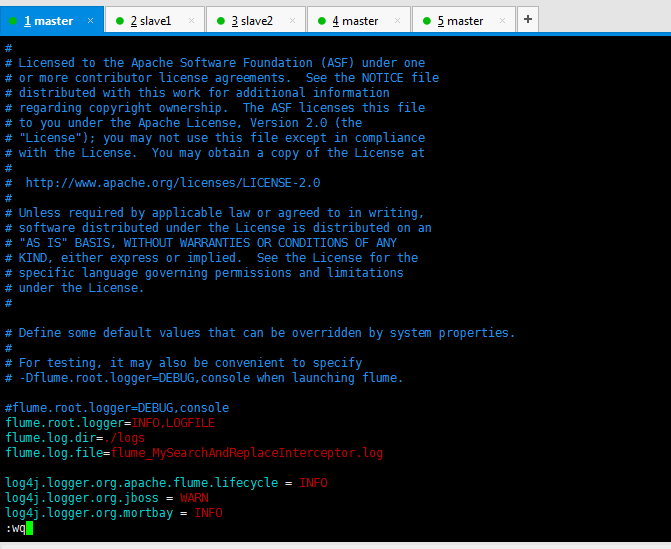Click the log4j.logger.org.mortbay = INFO line
Screen dimensions: 671x549
114,513
